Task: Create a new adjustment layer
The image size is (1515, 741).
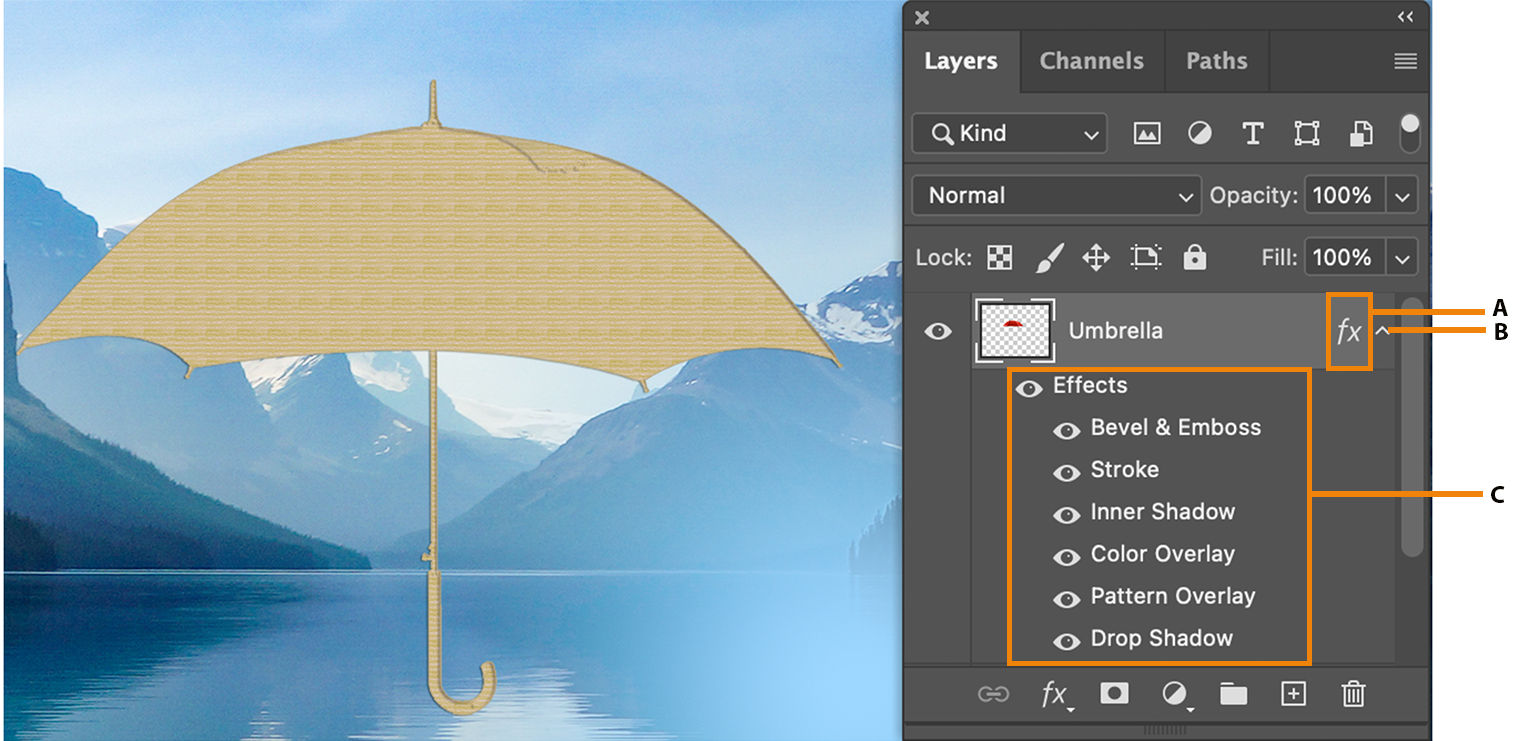Action: (x=1174, y=694)
